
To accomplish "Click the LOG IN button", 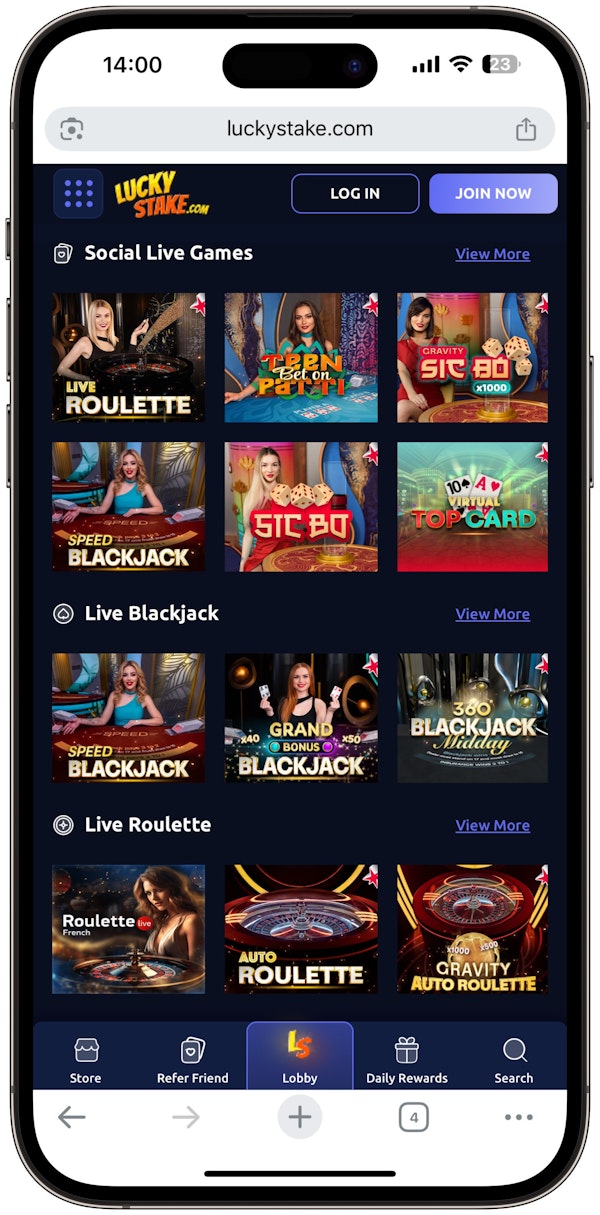I will (x=355, y=194).
